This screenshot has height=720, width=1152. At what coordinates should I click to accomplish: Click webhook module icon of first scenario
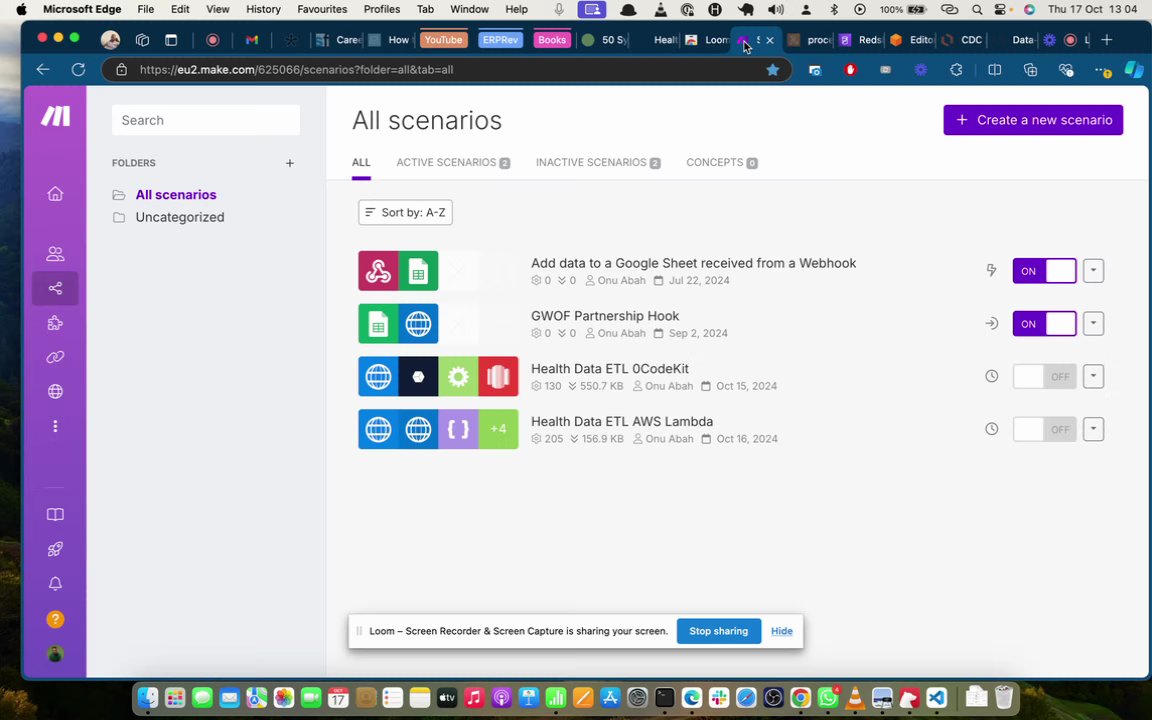tap(378, 270)
